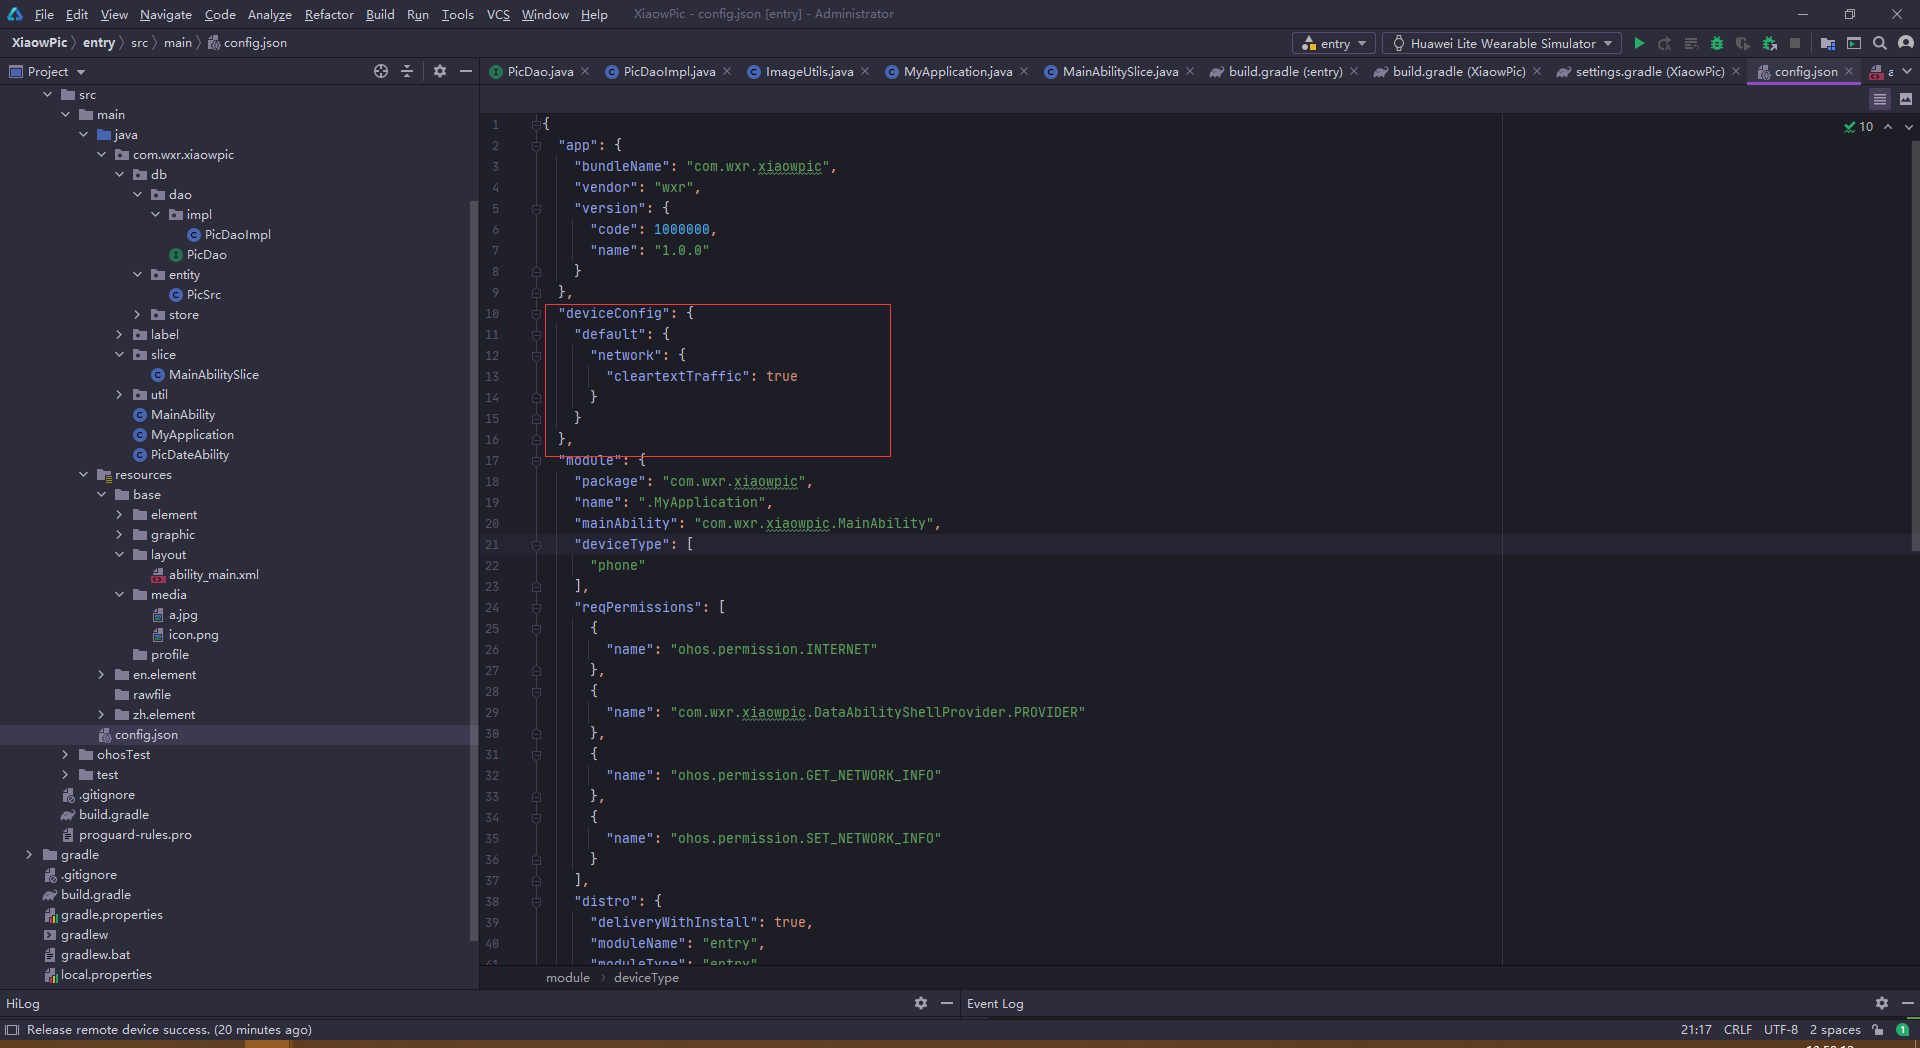Click the 2 spaces indent setting
Image resolution: width=1920 pixels, height=1048 pixels.
pyautogui.click(x=1835, y=1030)
